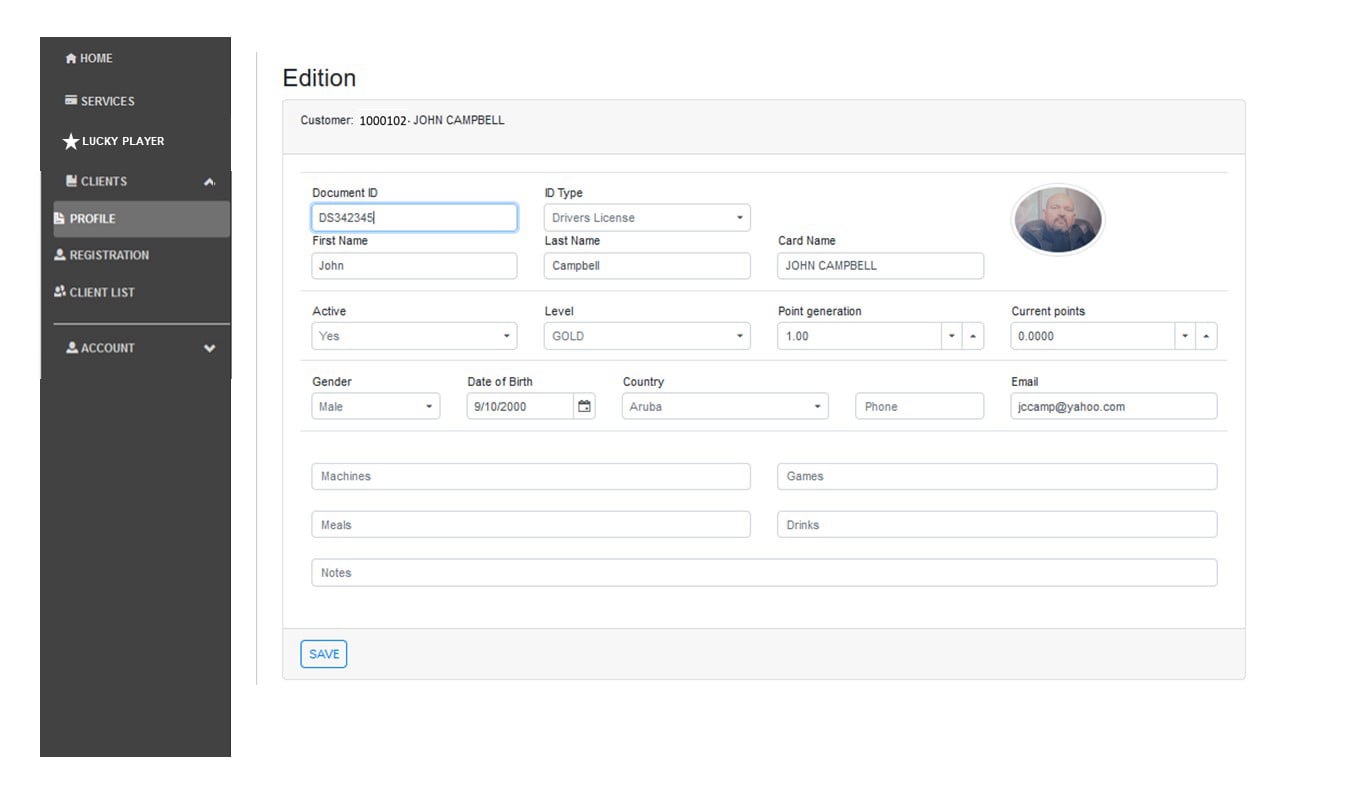Click the Date of Birth field
The width and height of the screenshot is (1361, 794).
(521, 407)
